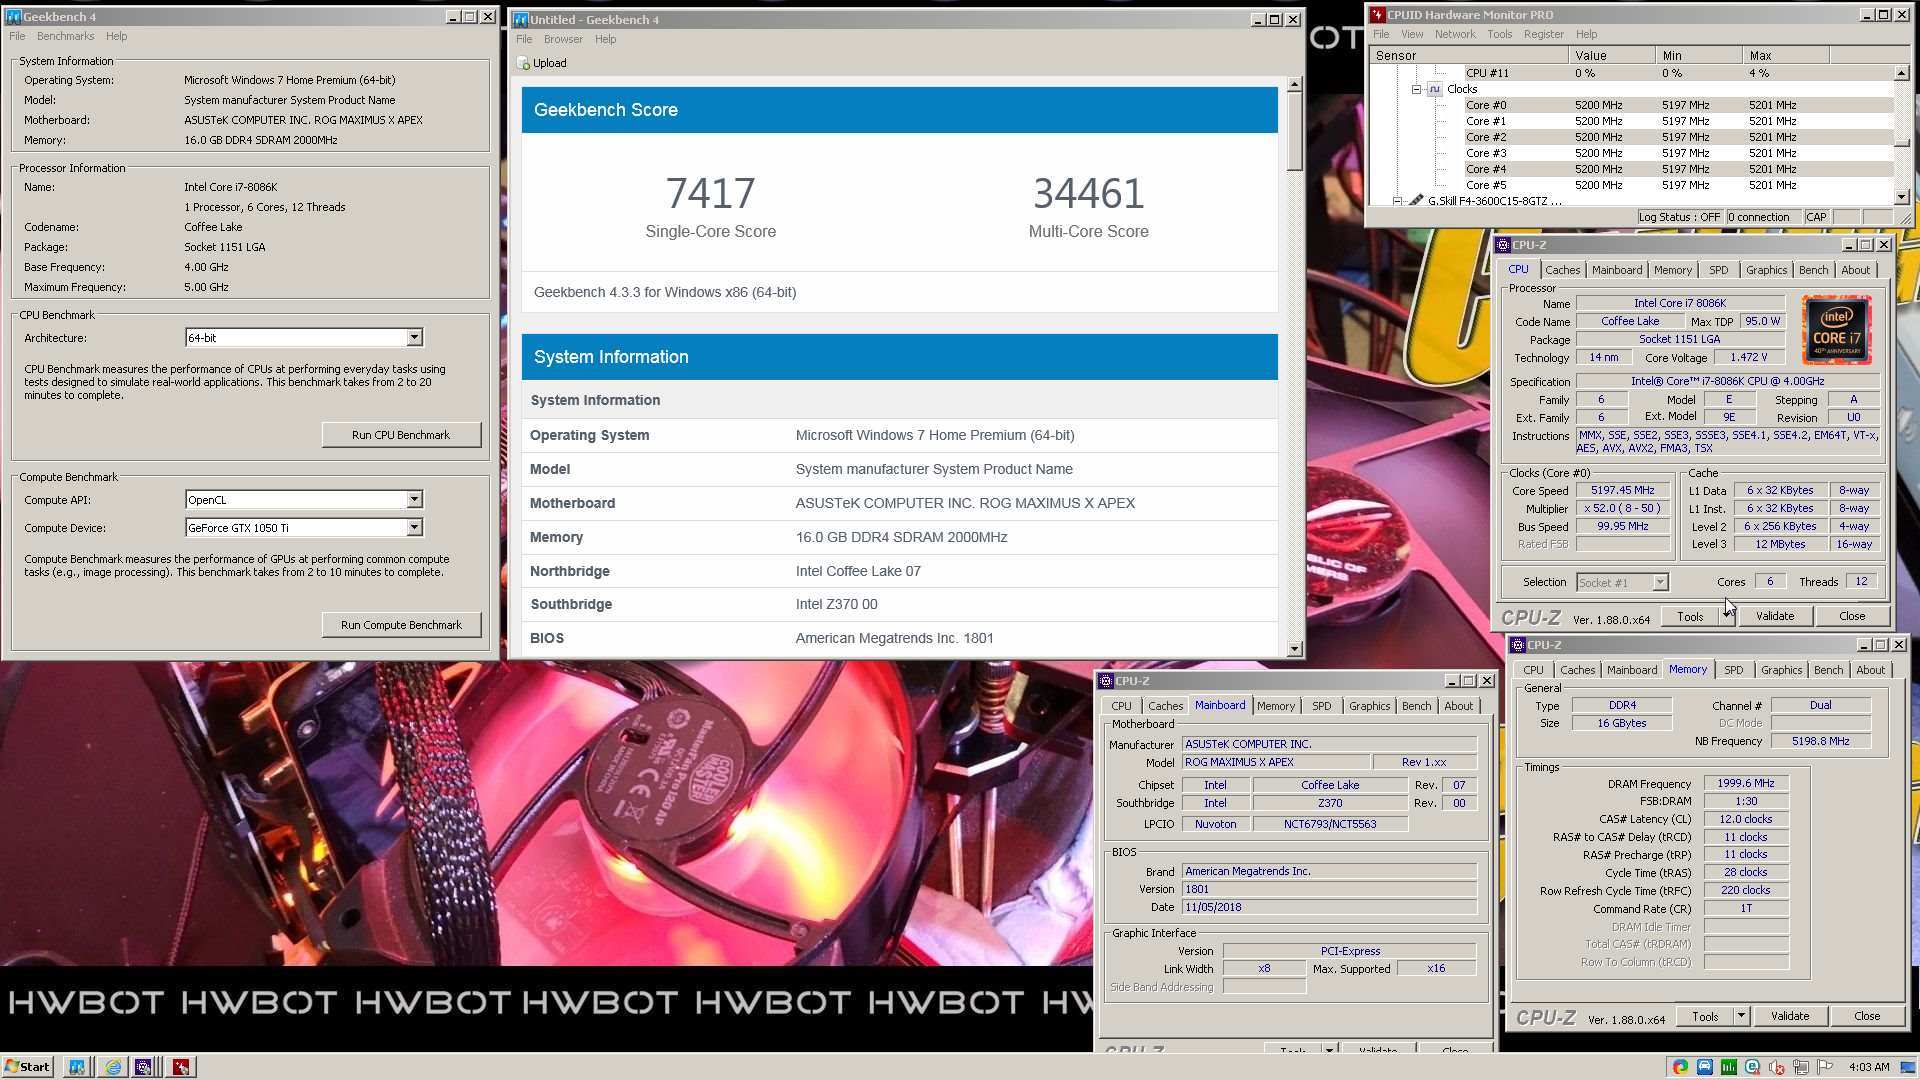Viewport: 1920px width, 1080px height.
Task: Click the green bar chart tray icon
Action: [x=1729, y=1067]
